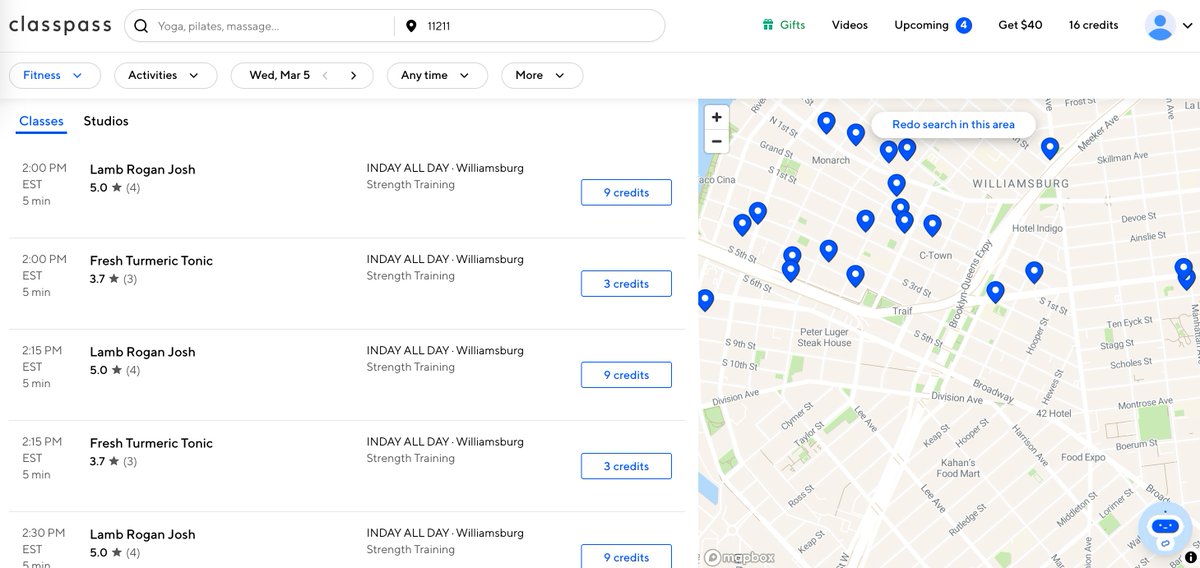This screenshot has height=568, width=1200.
Task: Open the 2:00 PM Lamb Rogan Josh class title
Action: (143, 169)
